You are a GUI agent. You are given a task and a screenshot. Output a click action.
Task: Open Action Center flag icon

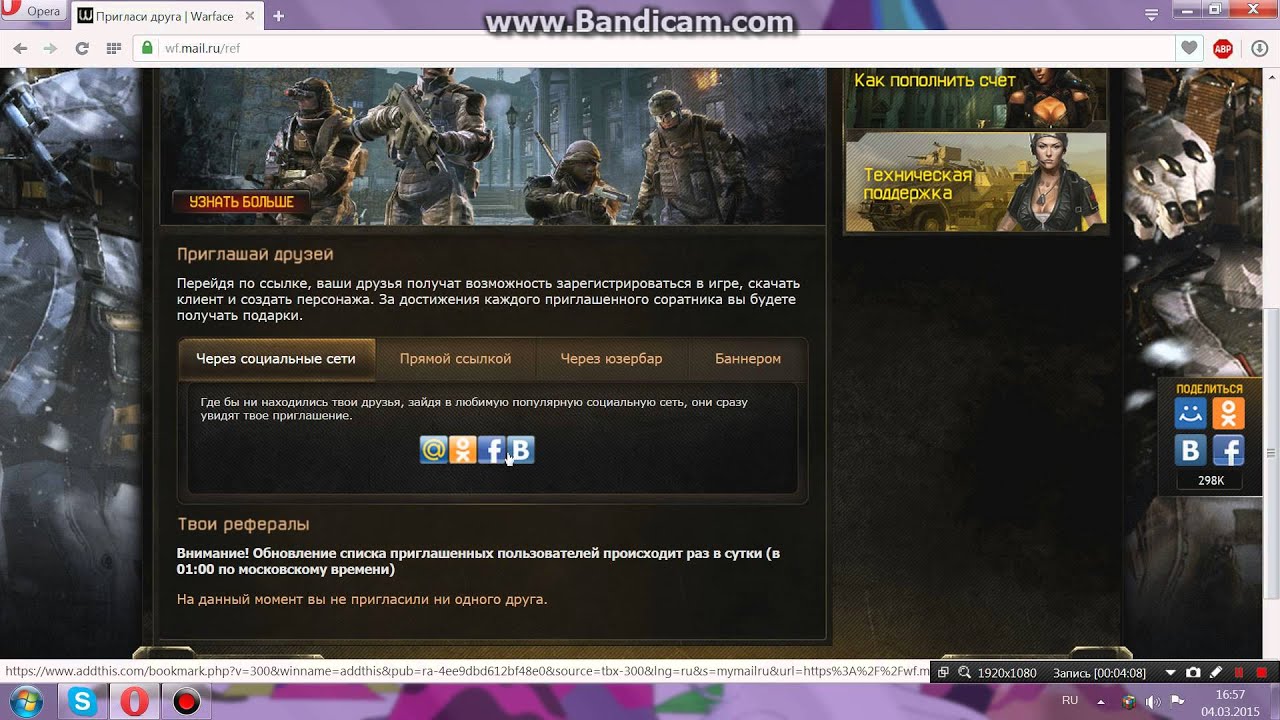pyautogui.click(x=1177, y=701)
